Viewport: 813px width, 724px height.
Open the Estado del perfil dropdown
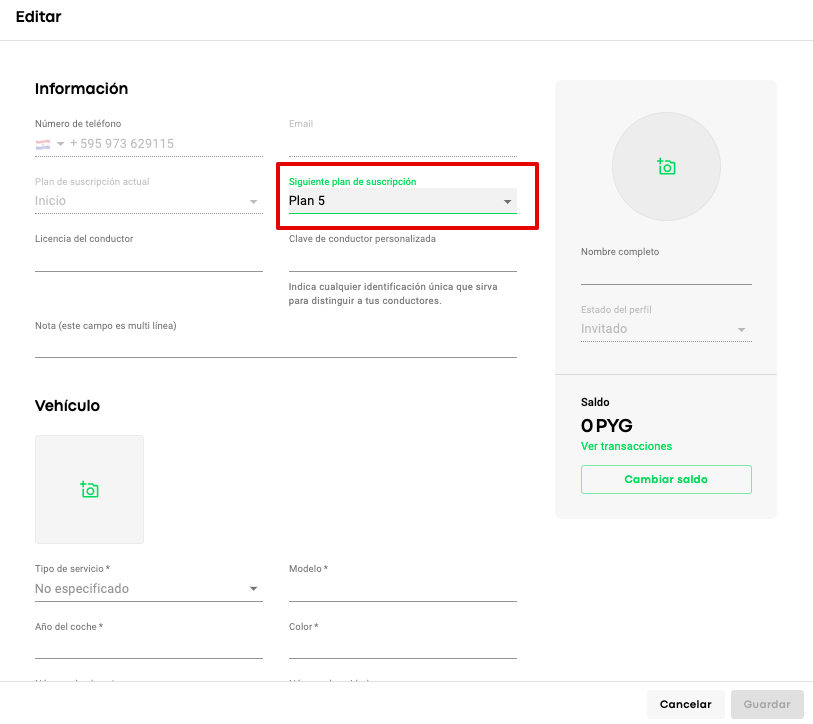[x=665, y=329]
